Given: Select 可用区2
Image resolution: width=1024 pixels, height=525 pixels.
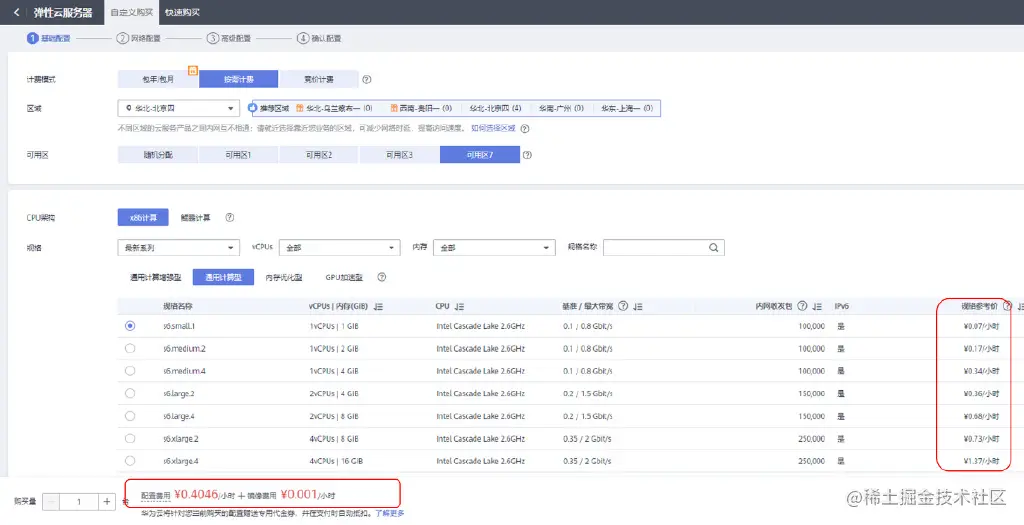Looking at the screenshot, I should tap(319, 155).
